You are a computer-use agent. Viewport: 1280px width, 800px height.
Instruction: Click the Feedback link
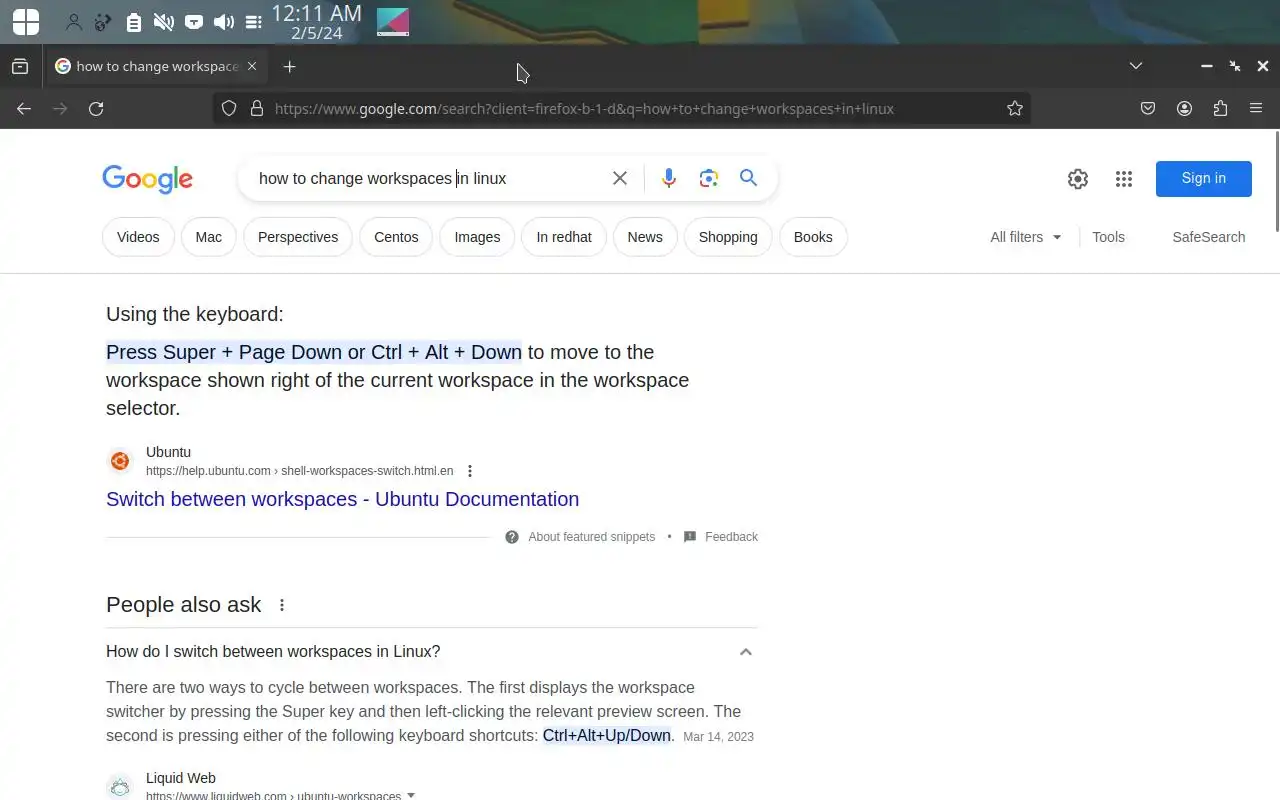point(731,537)
